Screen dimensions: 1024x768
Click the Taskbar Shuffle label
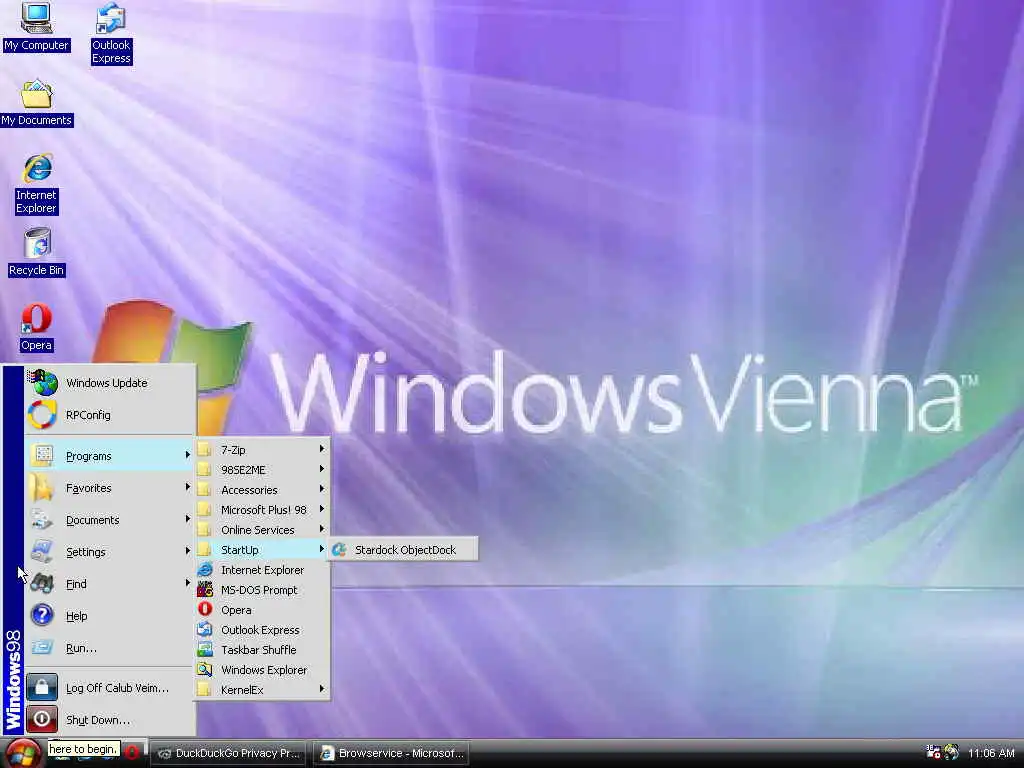click(259, 650)
